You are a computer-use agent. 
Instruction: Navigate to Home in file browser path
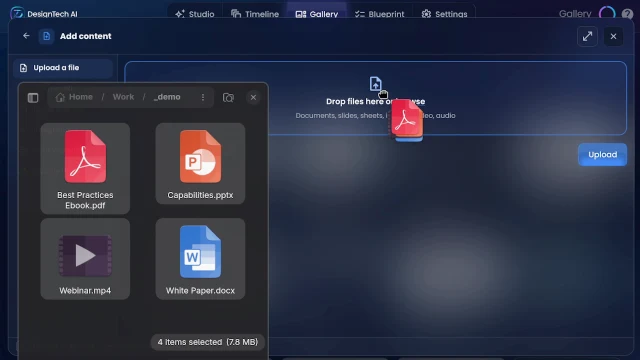[80, 97]
